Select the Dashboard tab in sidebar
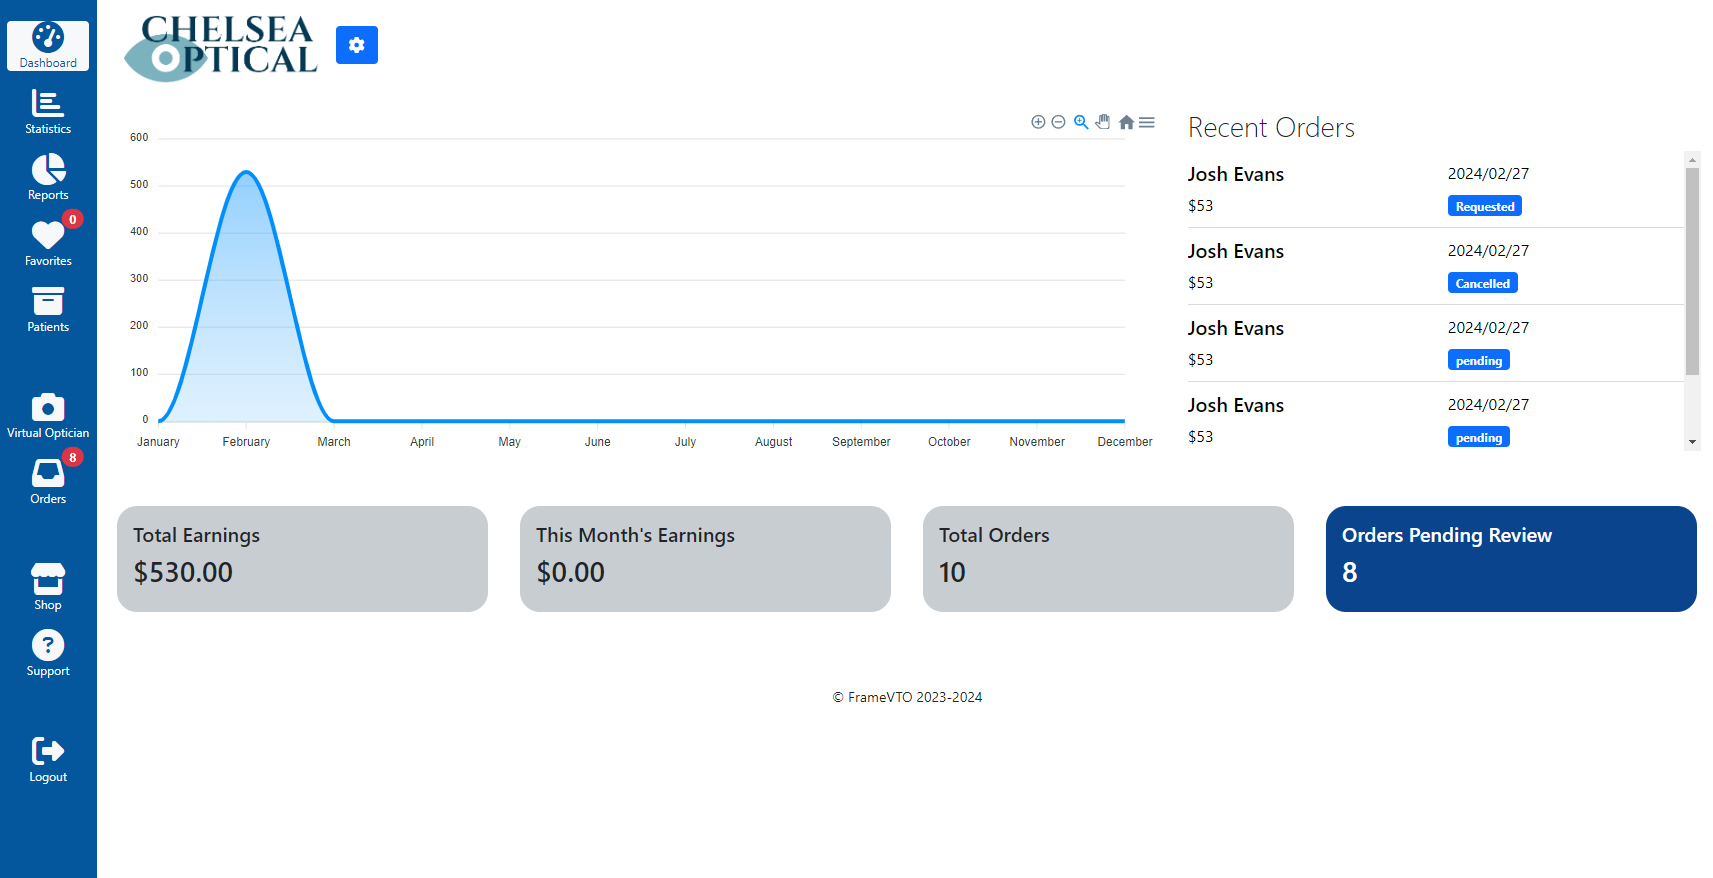 pos(48,46)
